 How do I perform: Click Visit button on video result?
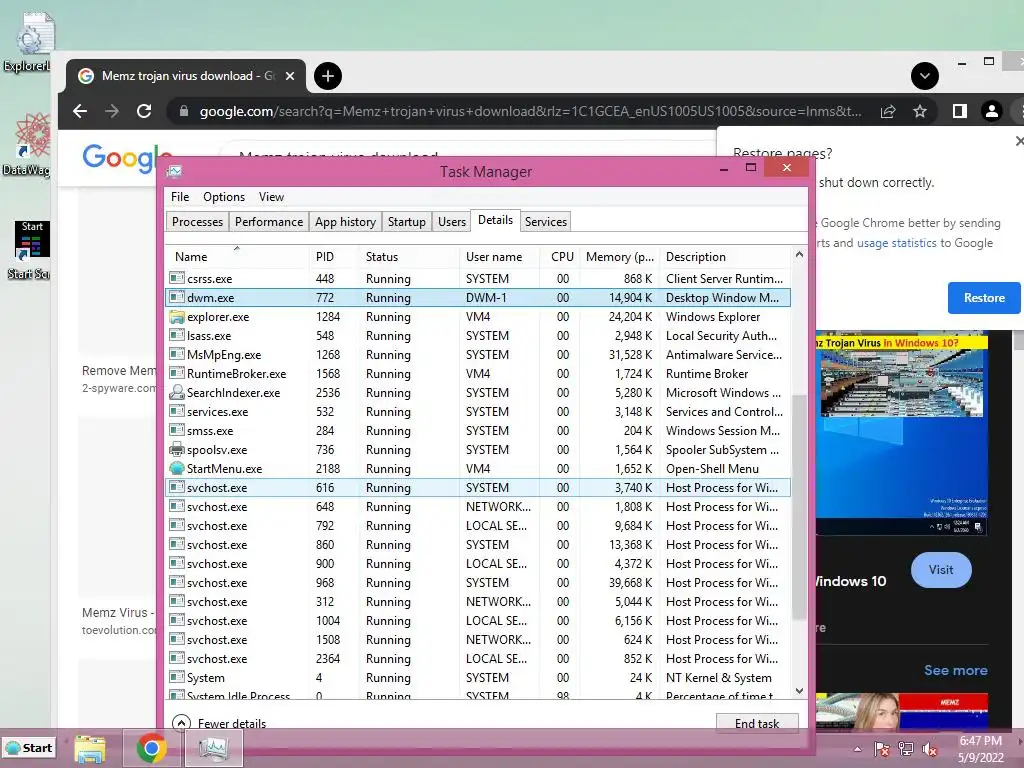pyautogui.click(x=940, y=569)
